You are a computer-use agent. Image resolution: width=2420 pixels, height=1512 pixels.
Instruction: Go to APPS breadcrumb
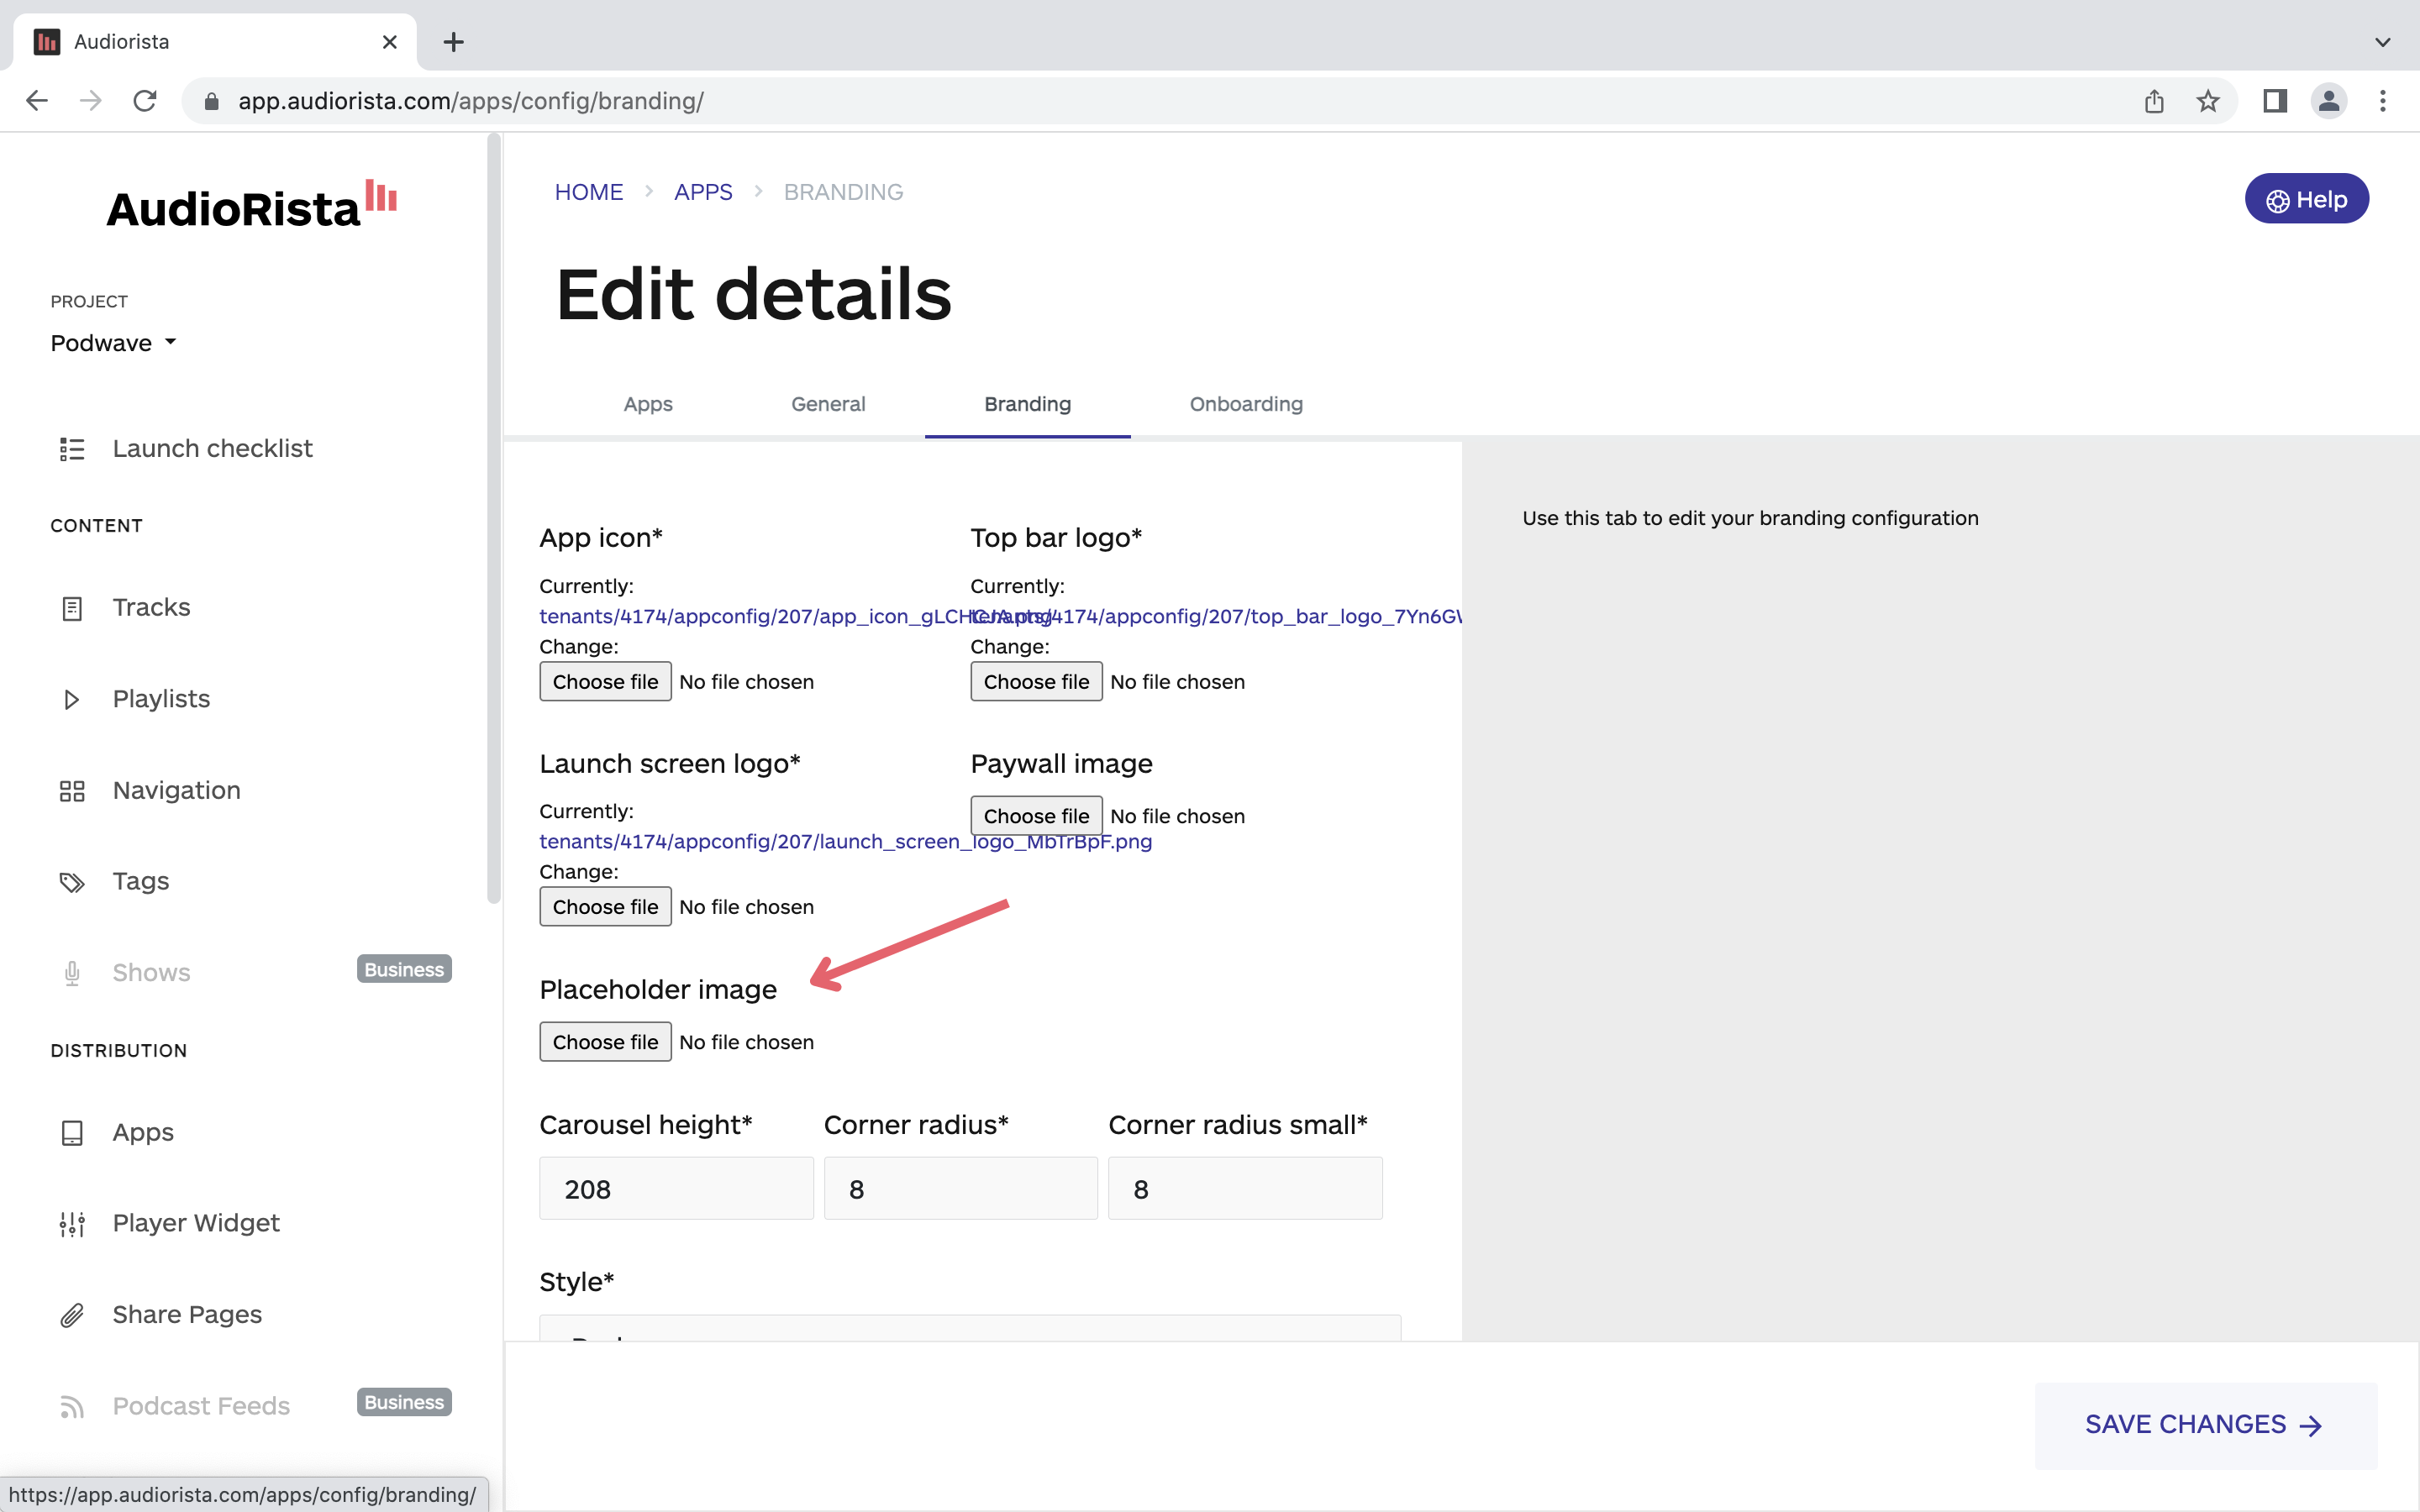point(703,192)
